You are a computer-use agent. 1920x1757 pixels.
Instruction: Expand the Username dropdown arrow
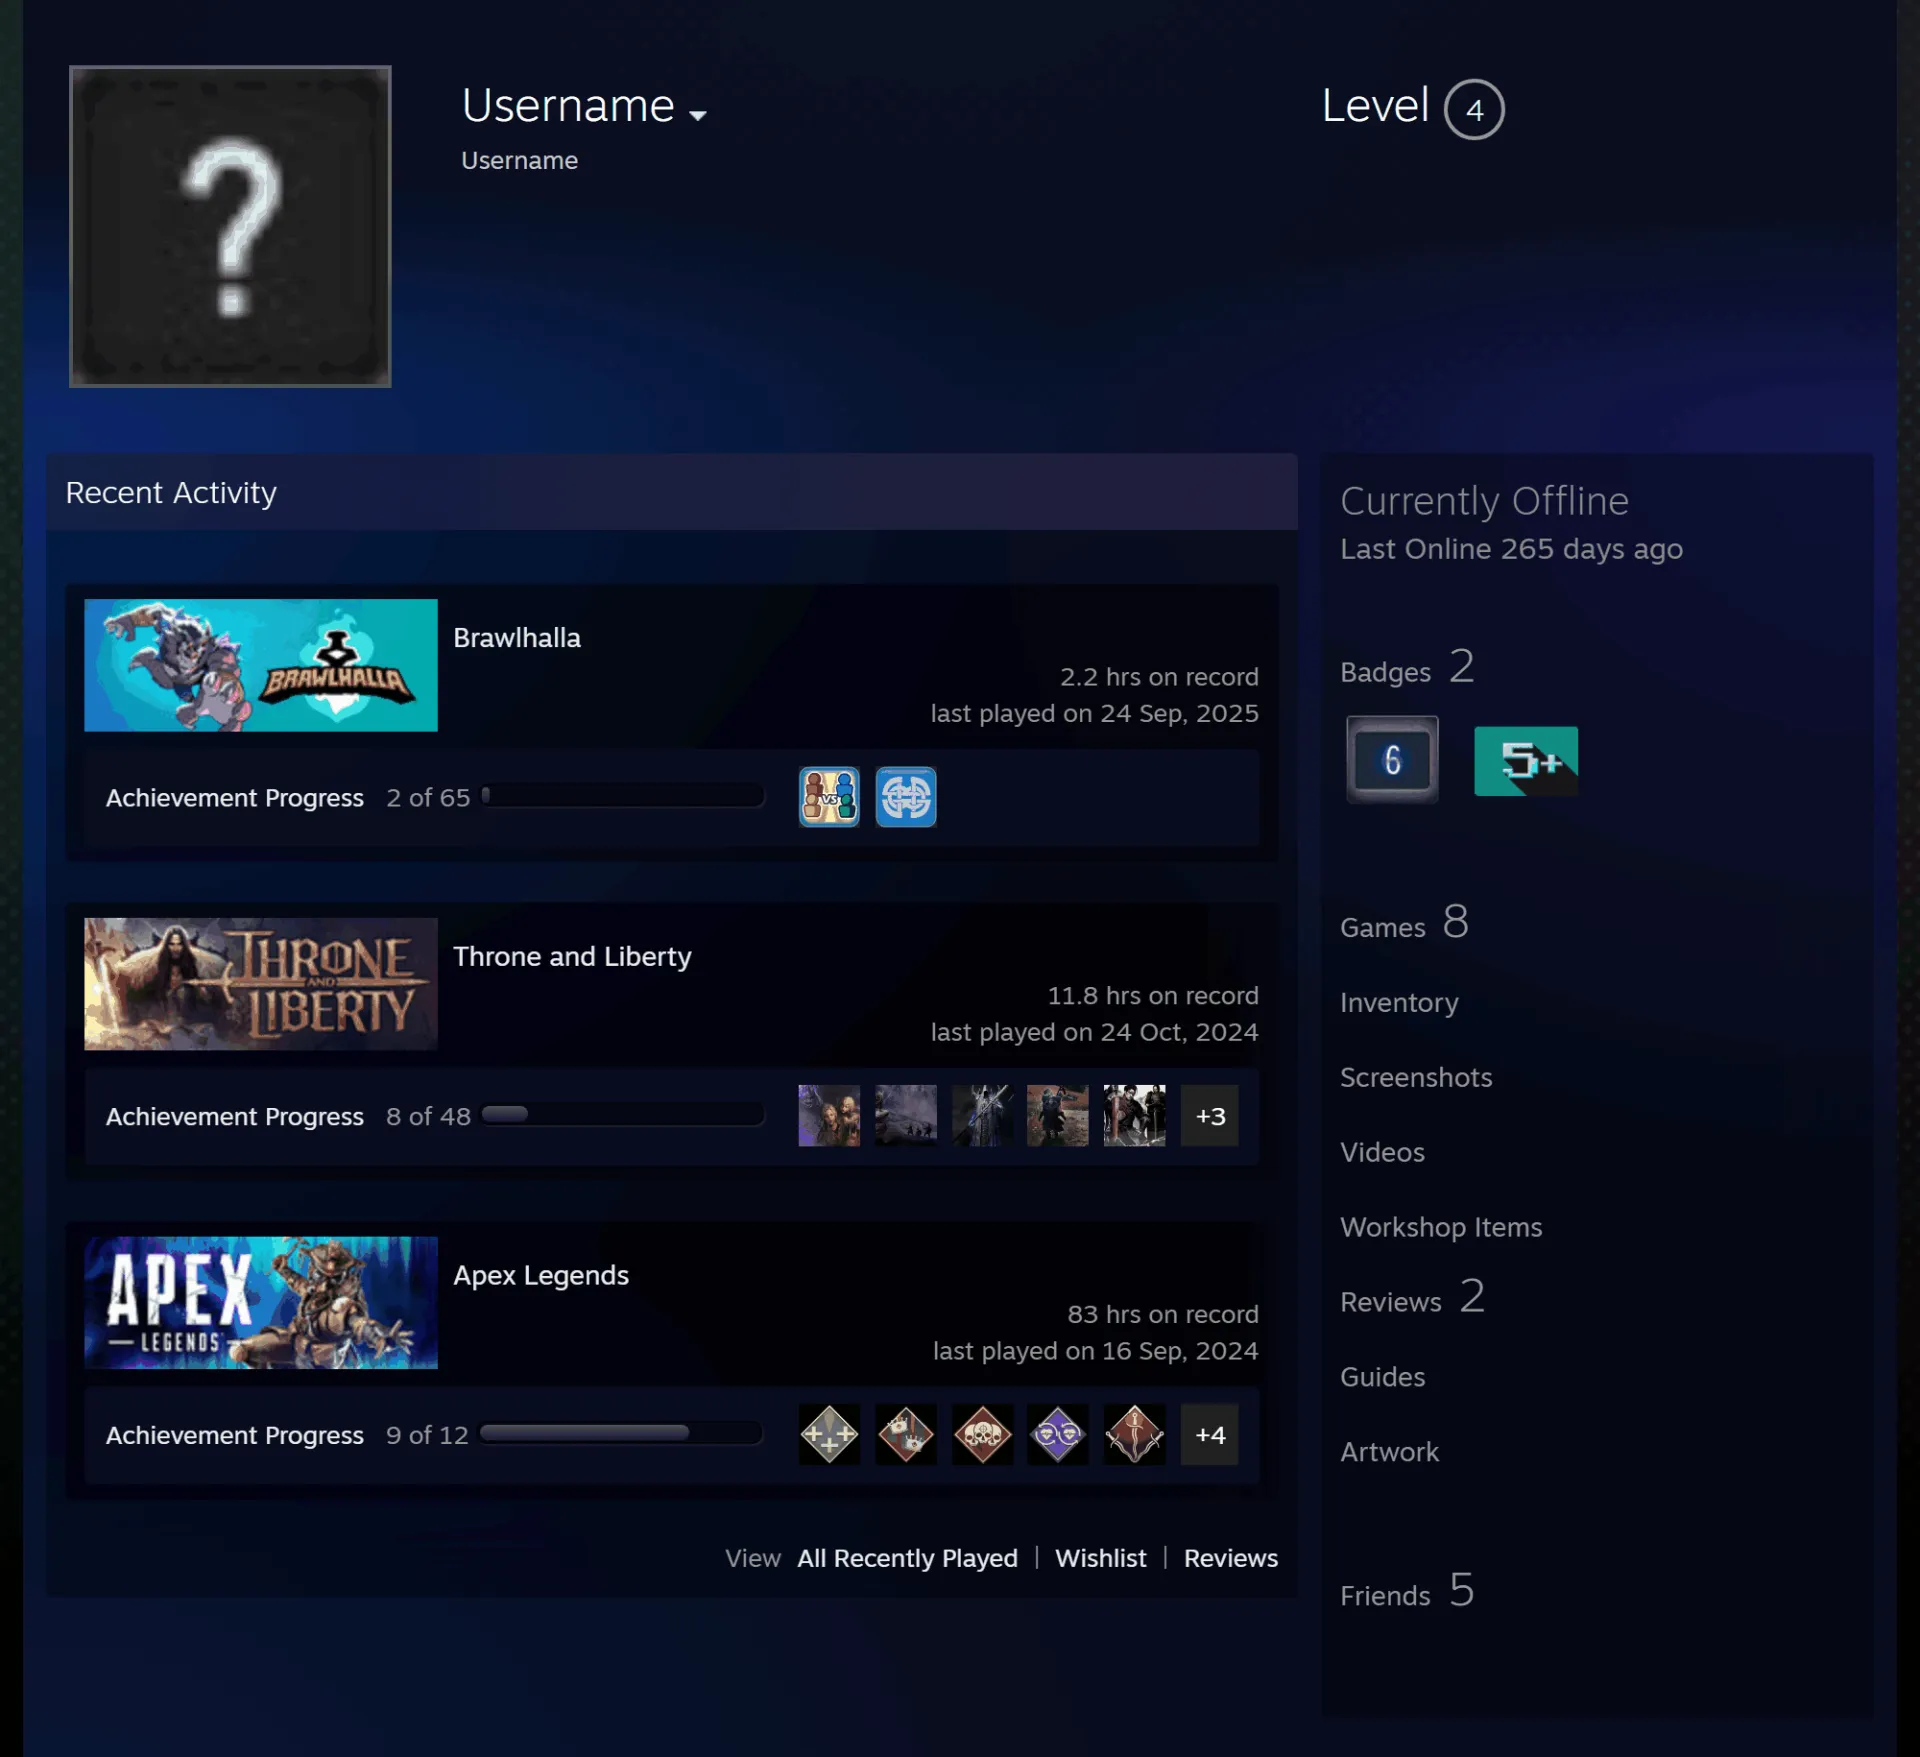pyautogui.click(x=698, y=115)
